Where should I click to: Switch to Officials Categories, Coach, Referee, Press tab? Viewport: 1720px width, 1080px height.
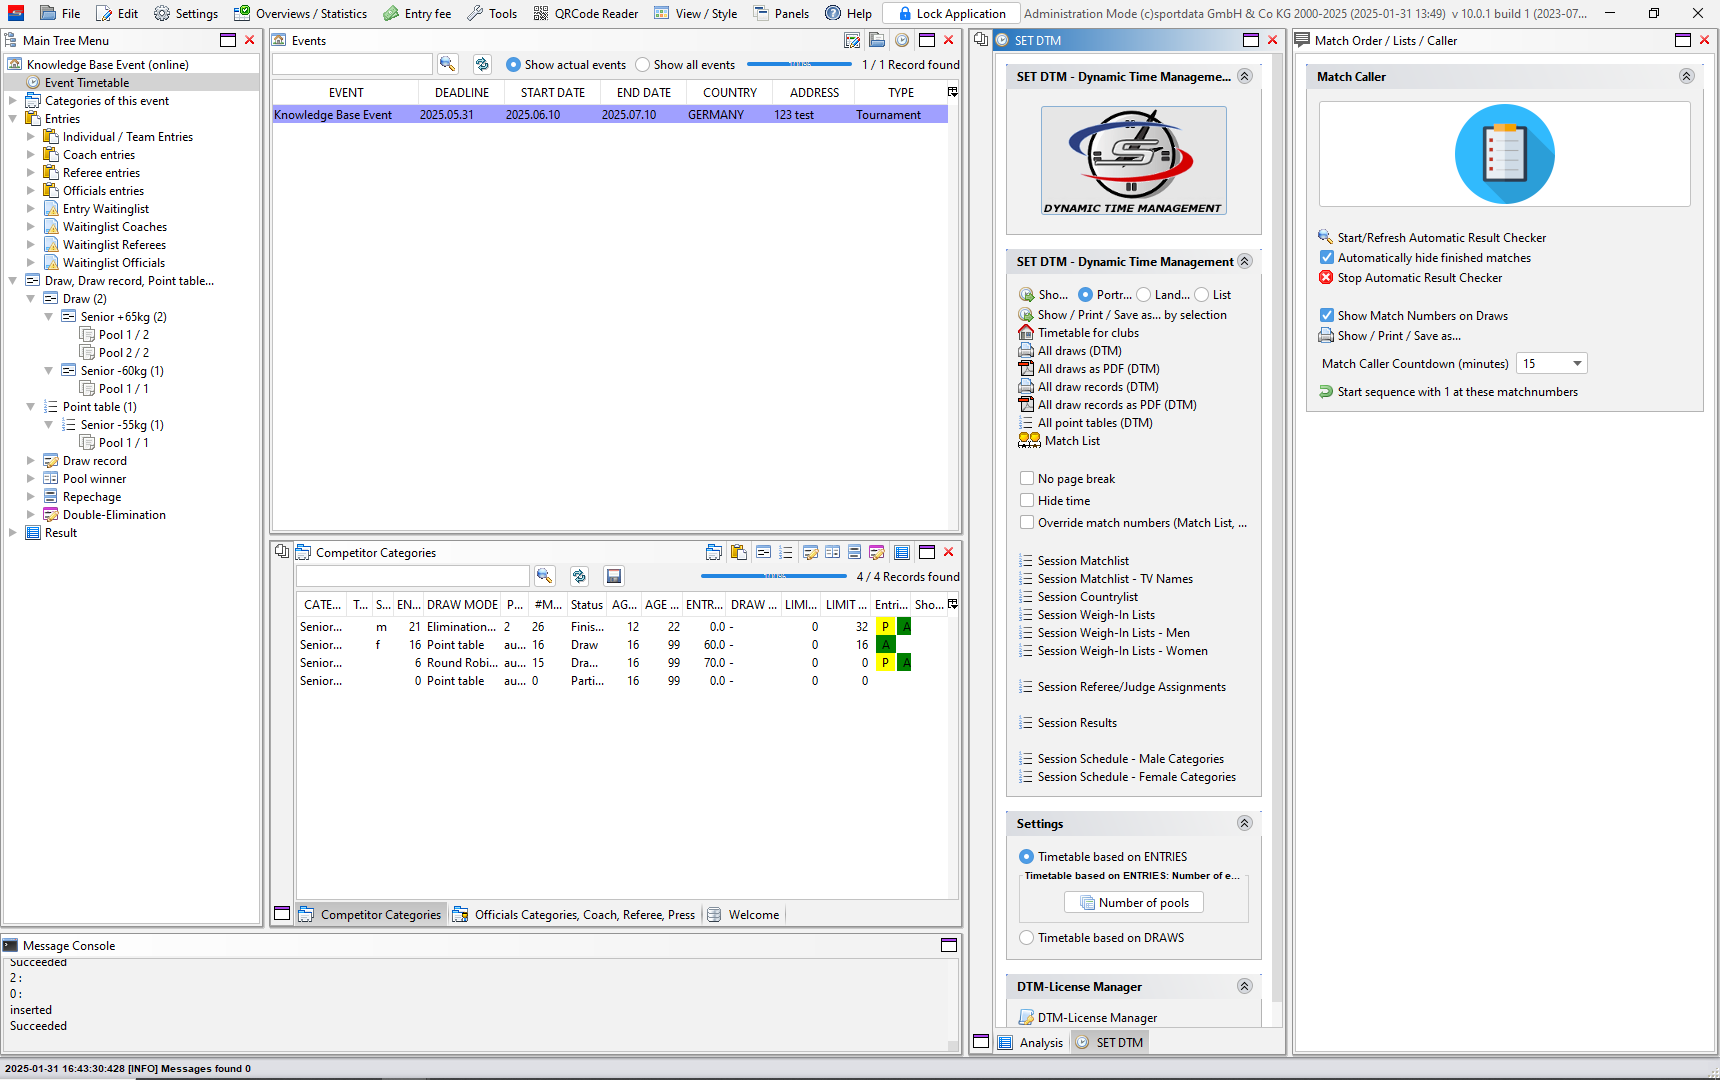[x=573, y=914]
